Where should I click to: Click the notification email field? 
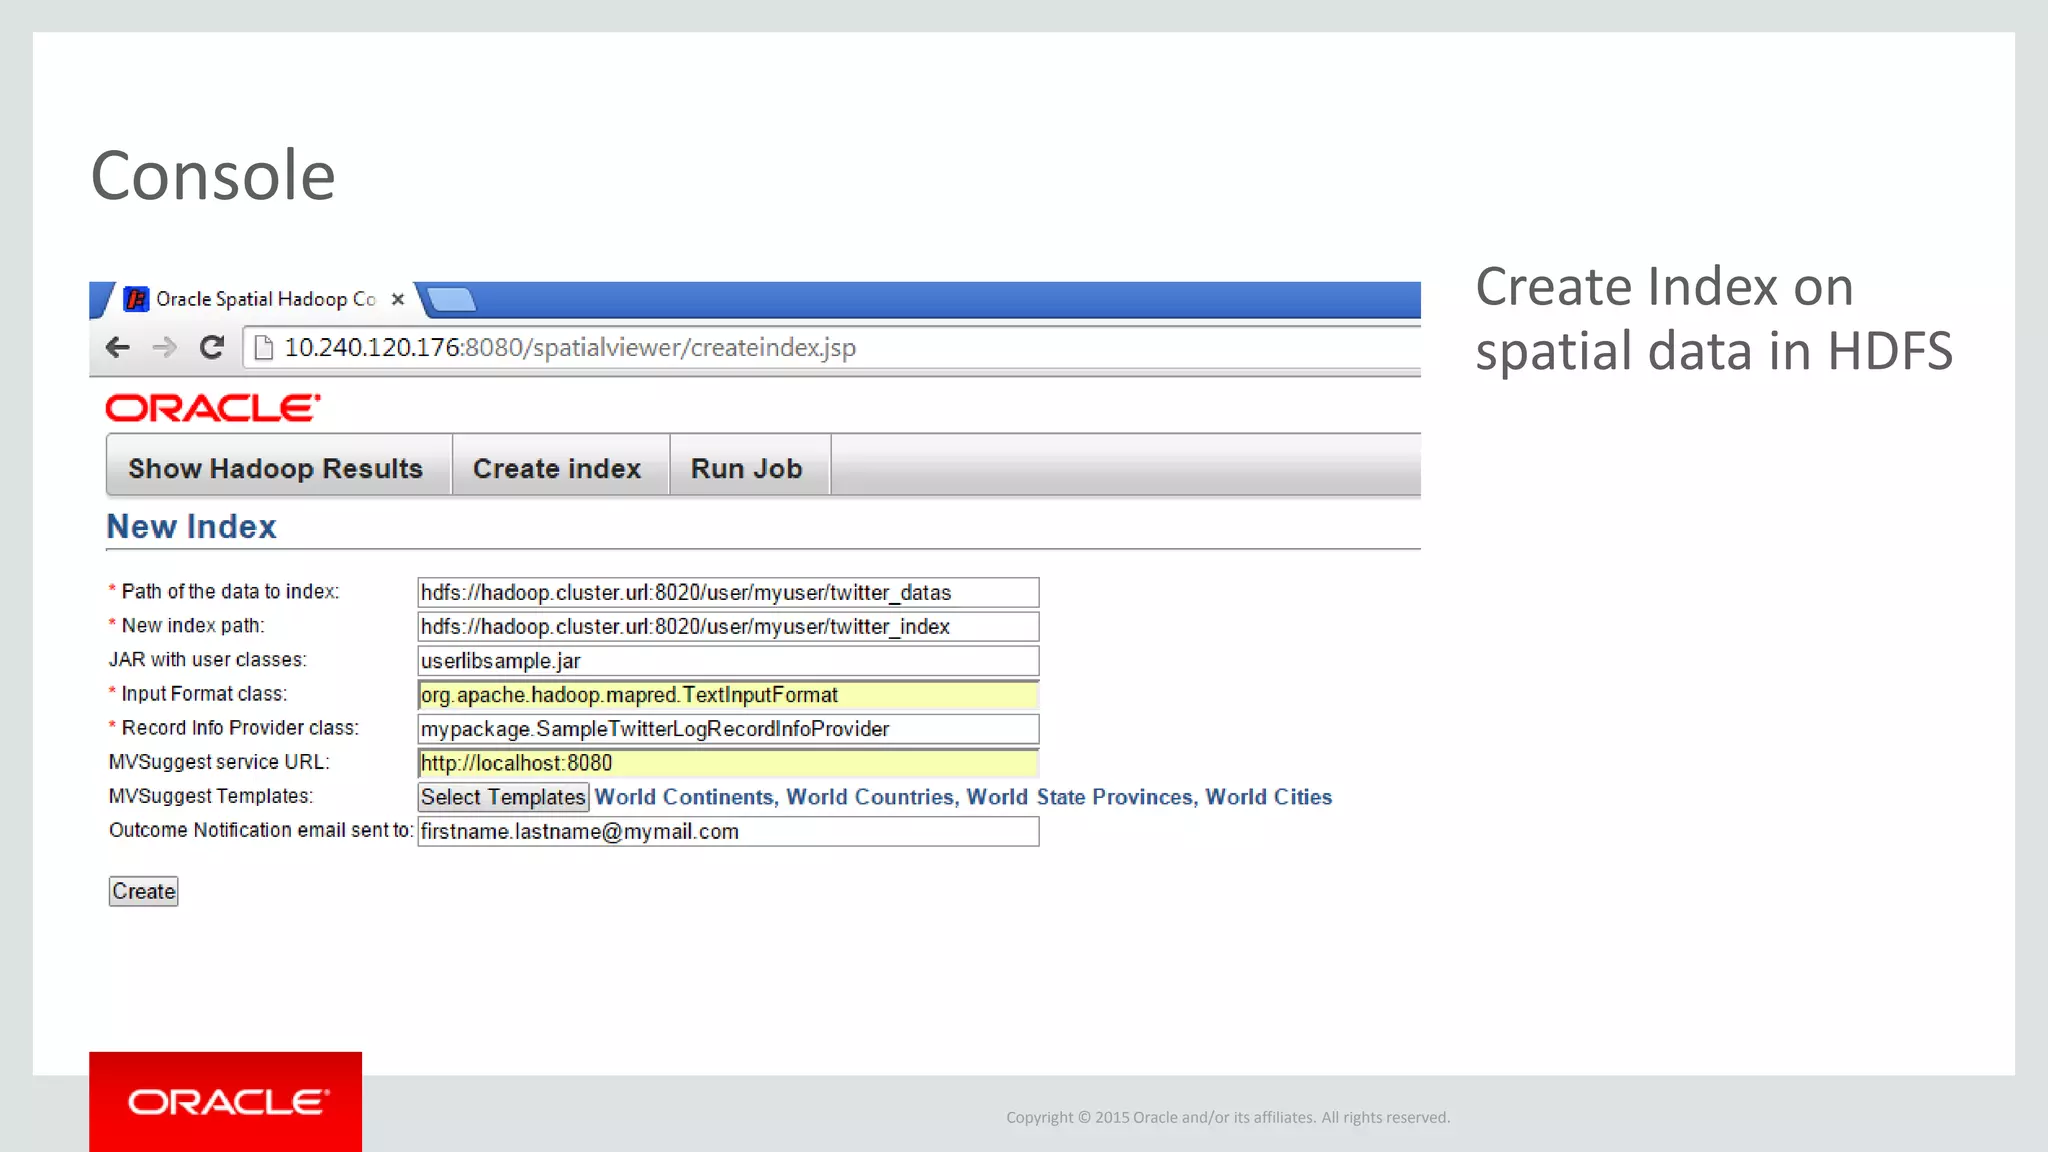click(x=727, y=831)
